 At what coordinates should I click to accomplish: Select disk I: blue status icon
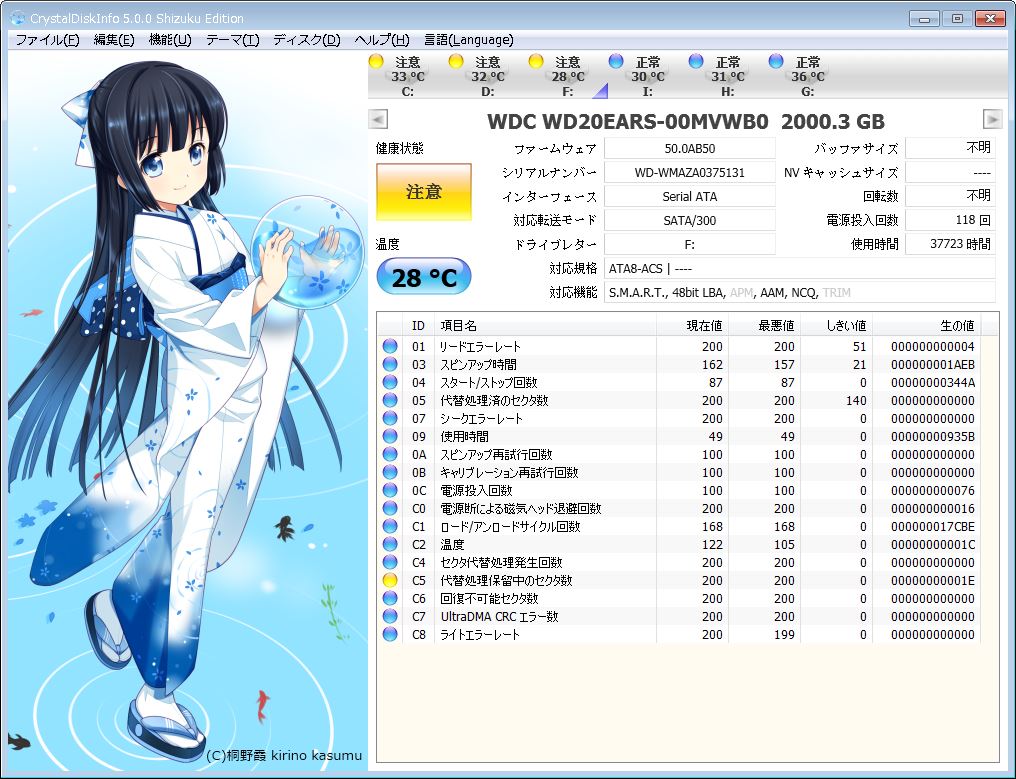(616, 62)
